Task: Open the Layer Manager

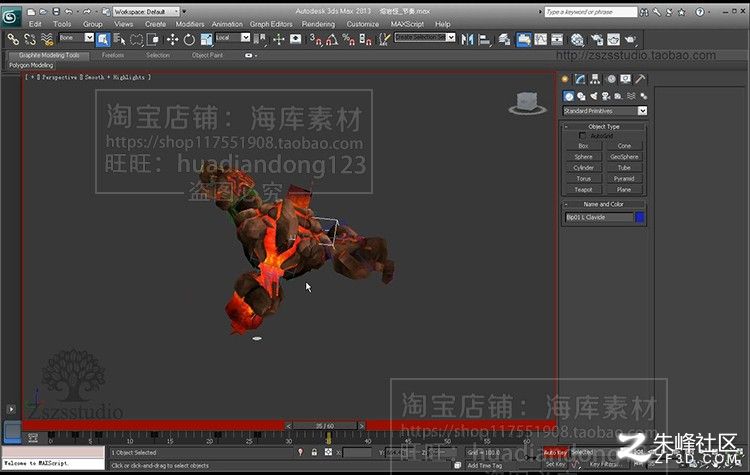Action: 504,39
